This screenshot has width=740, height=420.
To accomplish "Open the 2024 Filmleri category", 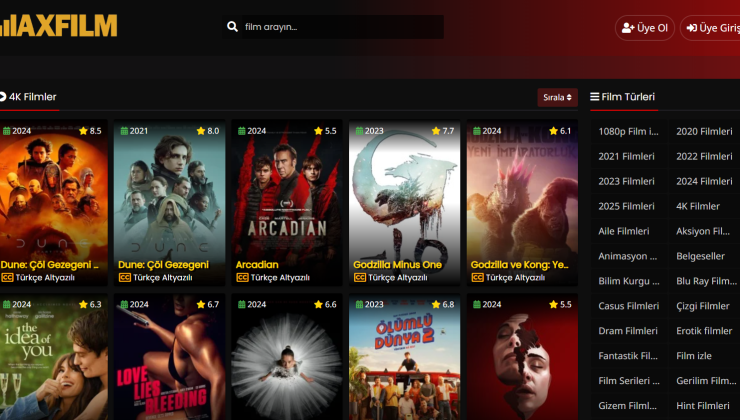I will coord(704,181).
